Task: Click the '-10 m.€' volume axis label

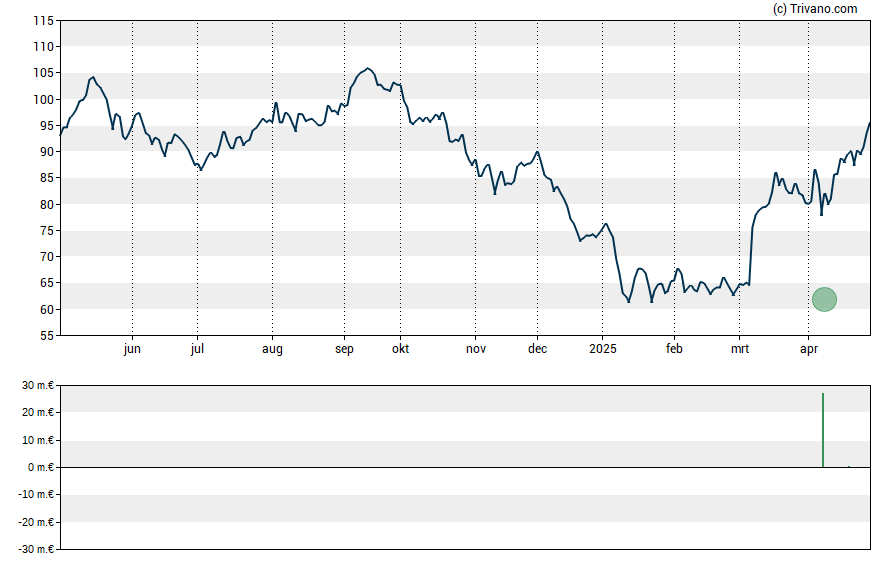Action: tap(36, 494)
